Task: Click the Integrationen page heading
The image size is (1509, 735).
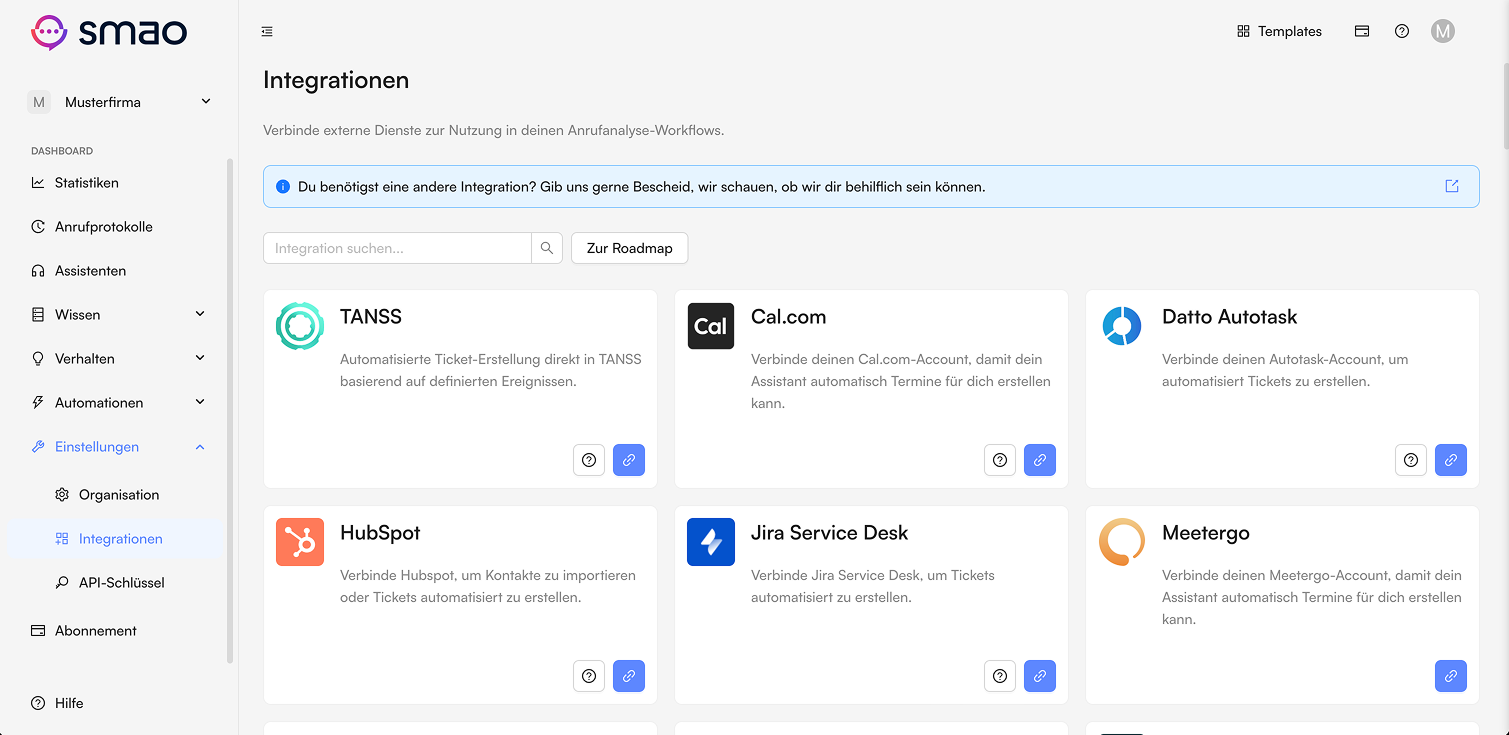Action: pyautogui.click(x=336, y=80)
